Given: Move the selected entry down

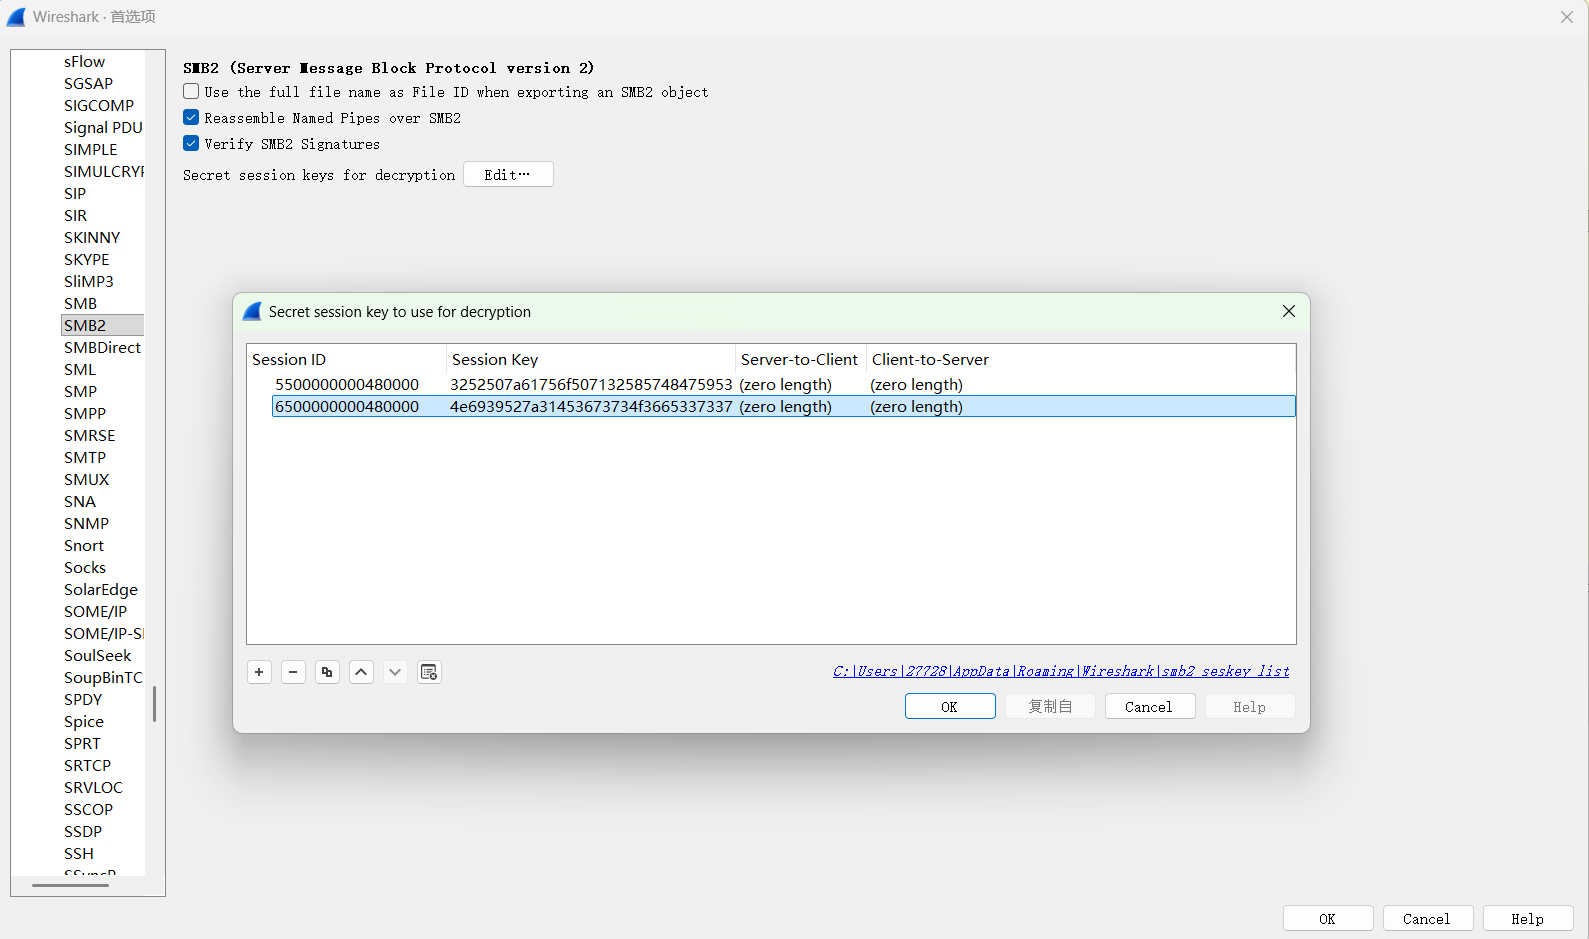Looking at the screenshot, I should 395,672.
